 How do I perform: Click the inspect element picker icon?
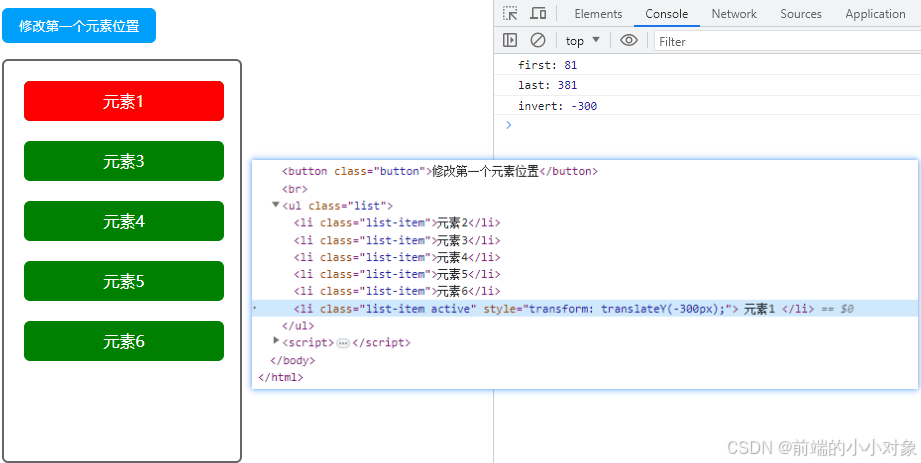point(510,14)
